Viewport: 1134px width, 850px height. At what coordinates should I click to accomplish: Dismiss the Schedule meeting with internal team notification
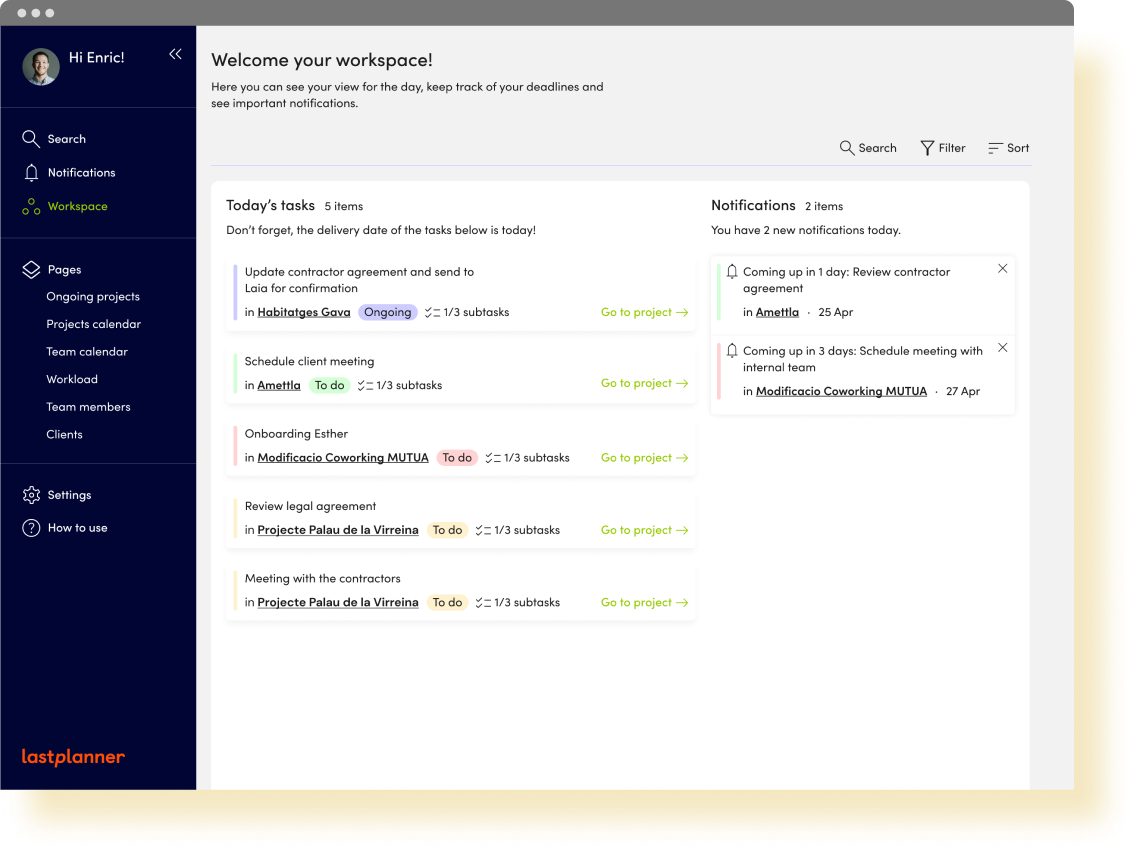coord(1002,347)
